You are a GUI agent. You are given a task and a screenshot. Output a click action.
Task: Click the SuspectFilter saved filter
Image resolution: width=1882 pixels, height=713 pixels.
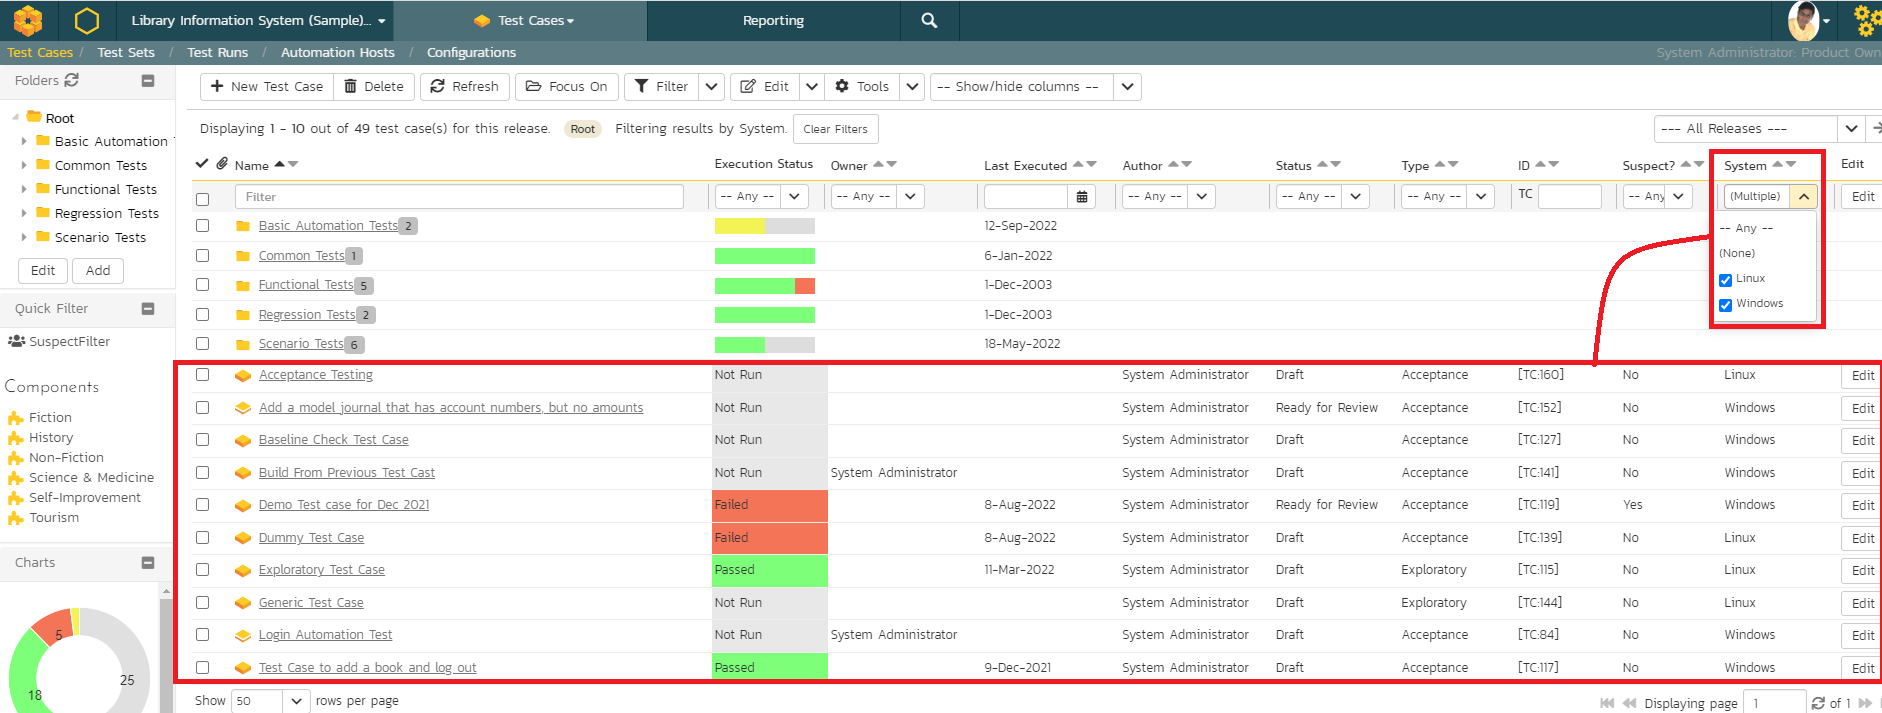tap(69, 342)
